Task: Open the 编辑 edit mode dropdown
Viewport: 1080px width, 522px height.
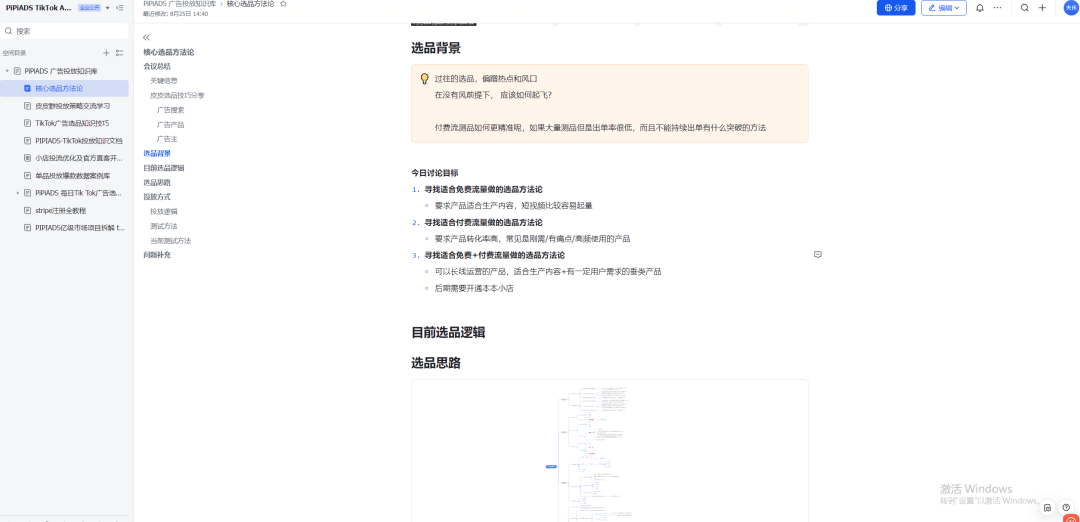Action: click(x=944, y=8)
